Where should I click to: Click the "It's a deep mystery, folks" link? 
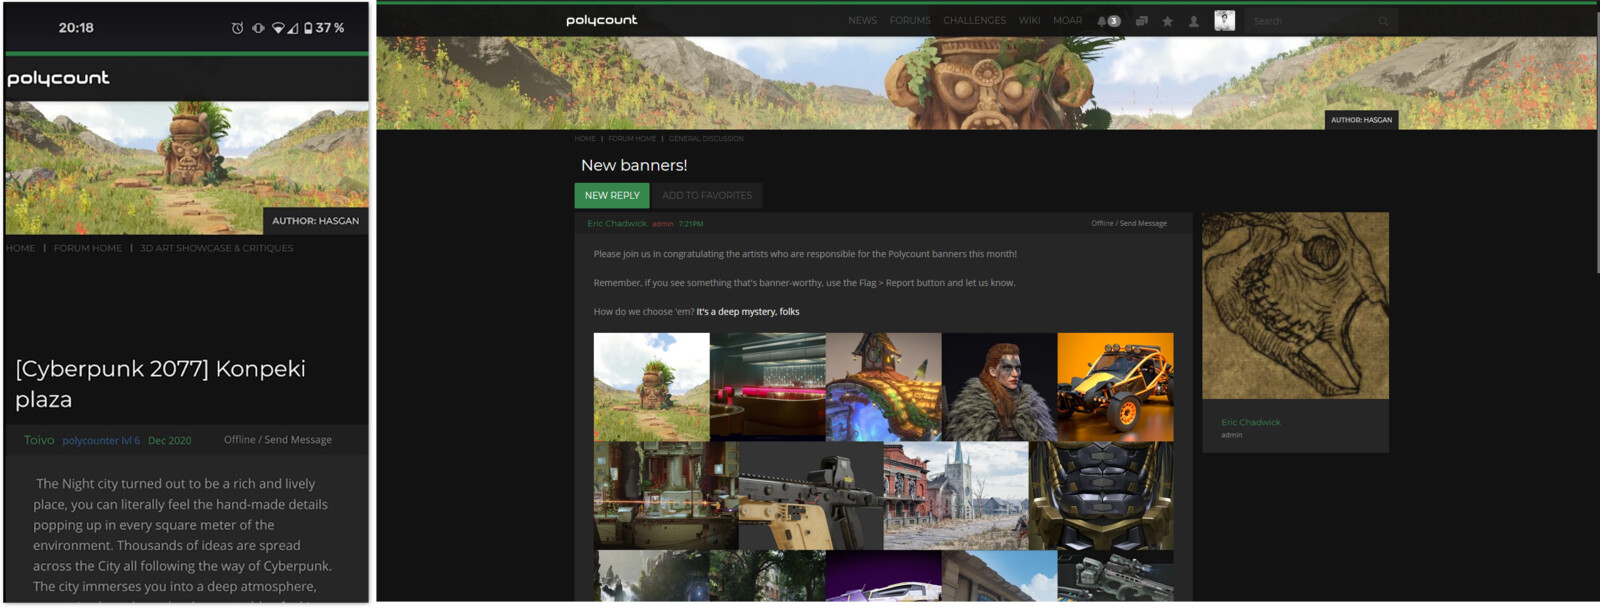coord(748,312)
